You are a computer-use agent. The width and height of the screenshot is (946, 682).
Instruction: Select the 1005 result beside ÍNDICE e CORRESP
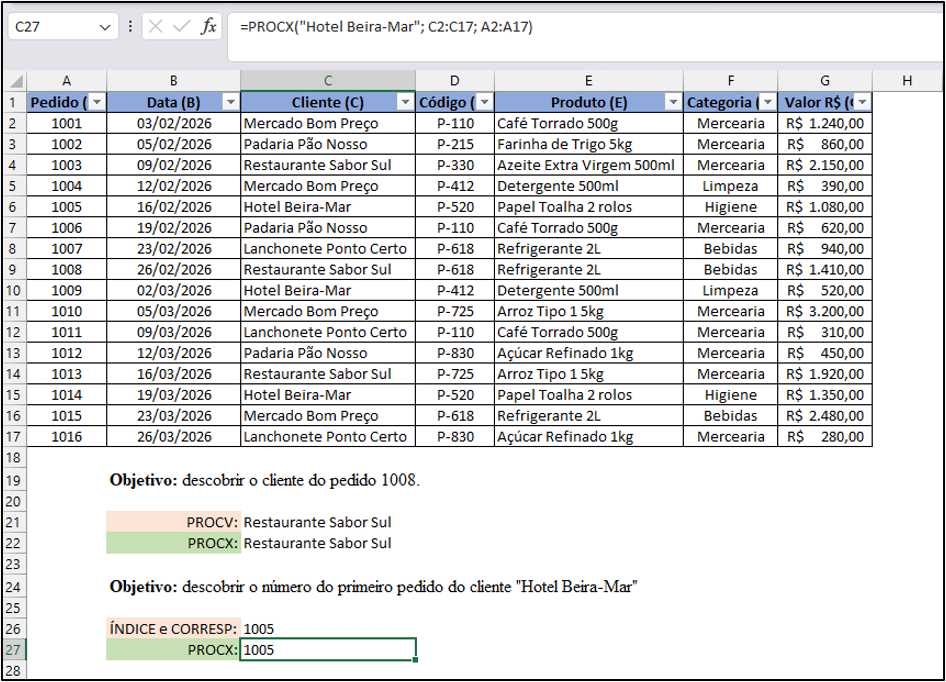pyautogui.click(x=328, y=629)
